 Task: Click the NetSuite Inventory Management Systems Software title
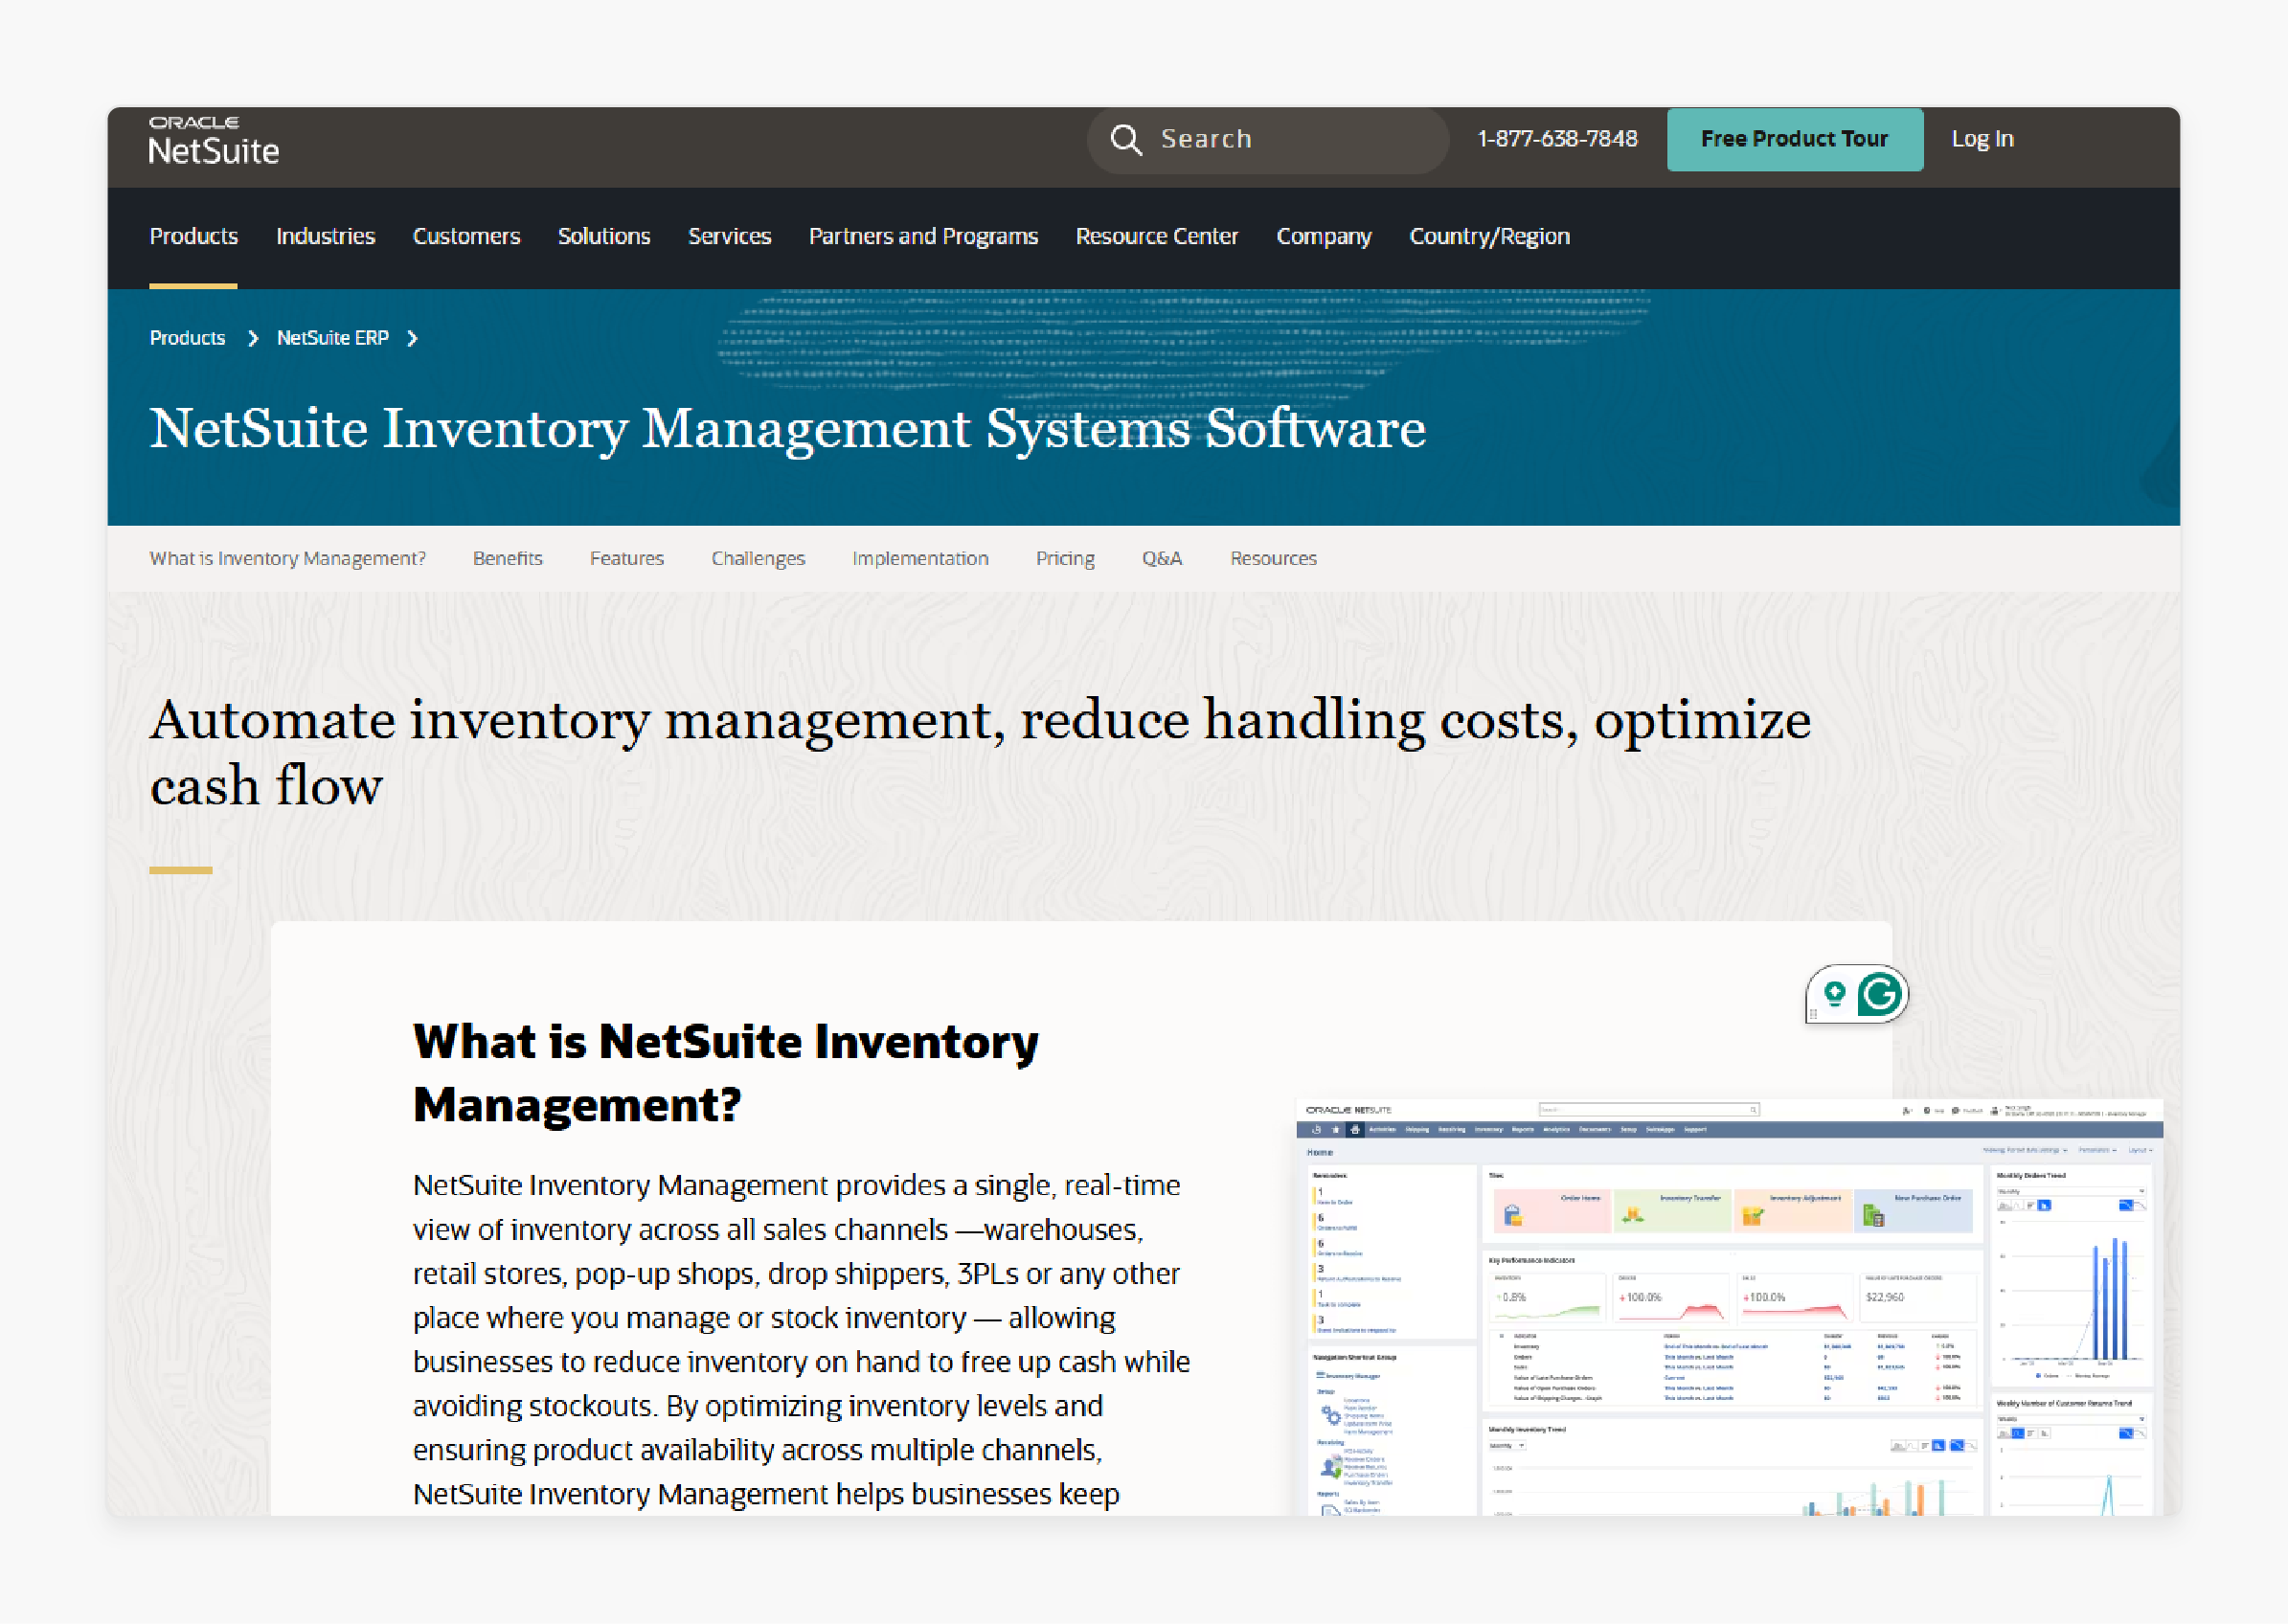tap(787, 429)
